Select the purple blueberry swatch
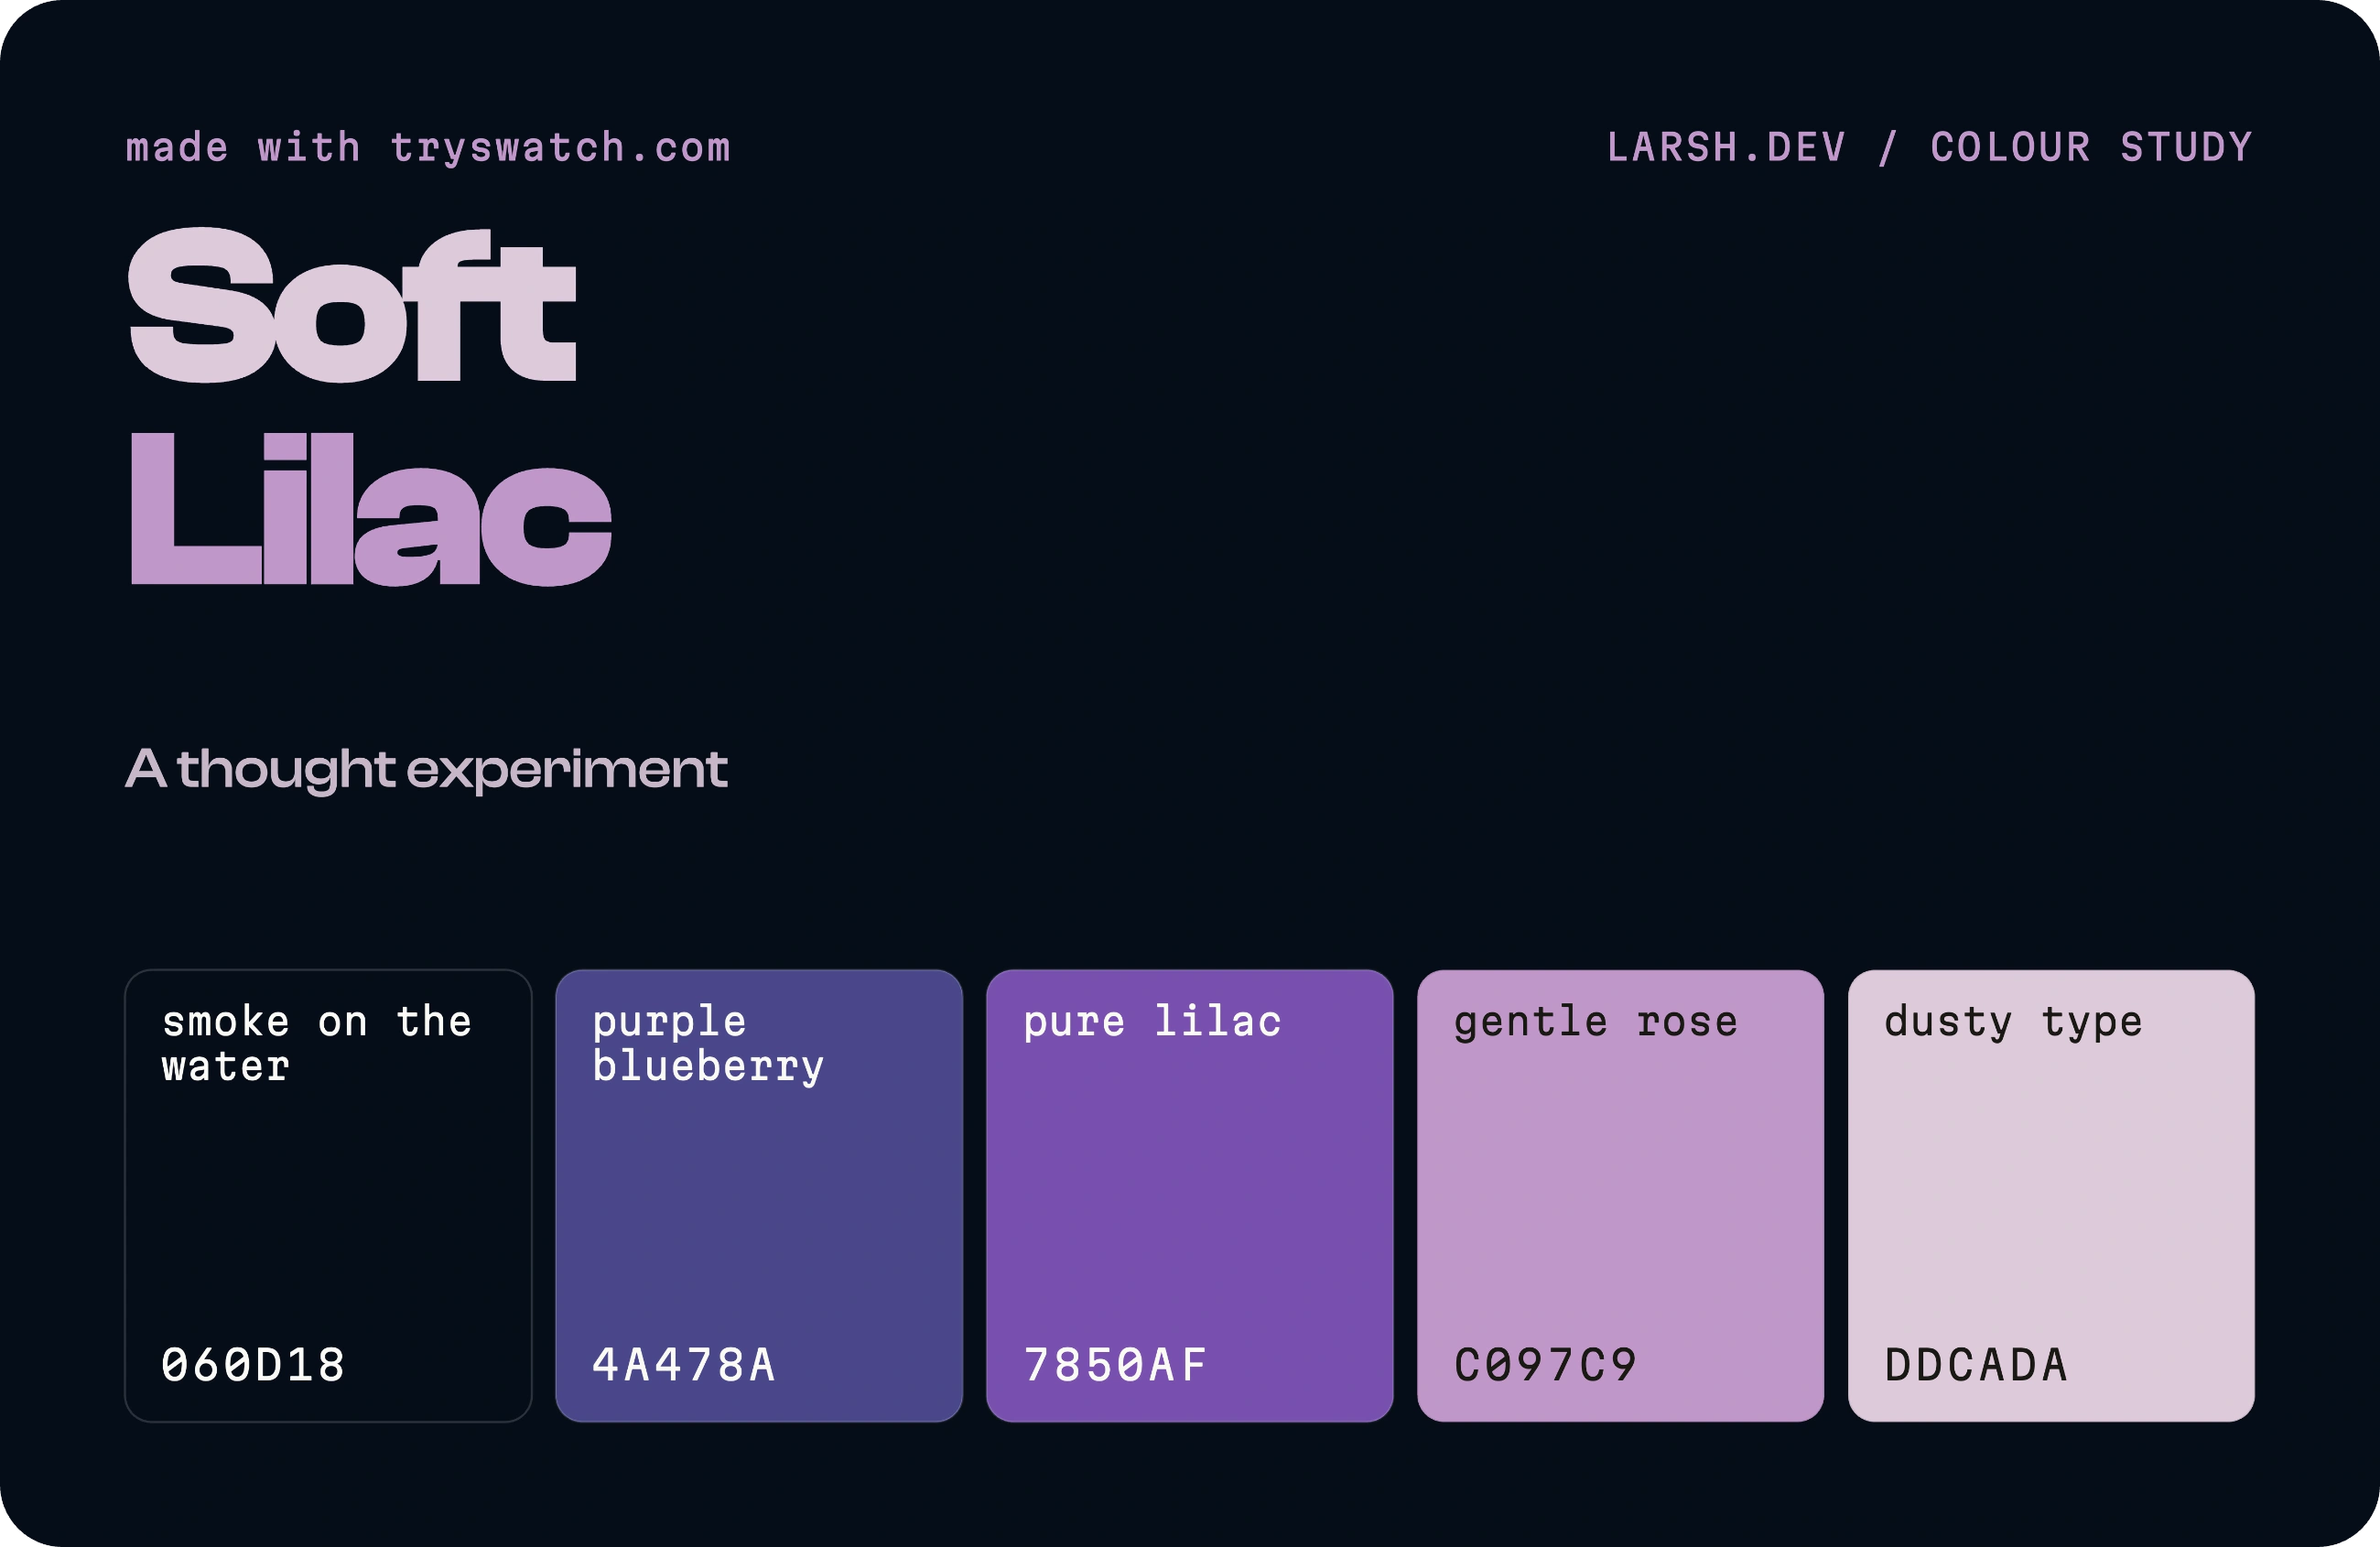Screen dimensions: 2380x1547 [x=759, y=1195]
